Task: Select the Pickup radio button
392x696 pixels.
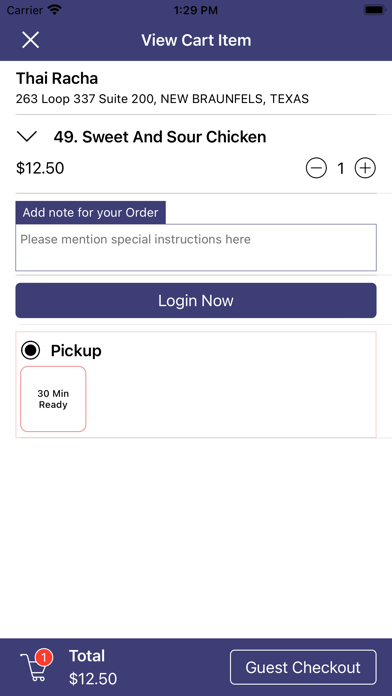Action: click(30, 351)
